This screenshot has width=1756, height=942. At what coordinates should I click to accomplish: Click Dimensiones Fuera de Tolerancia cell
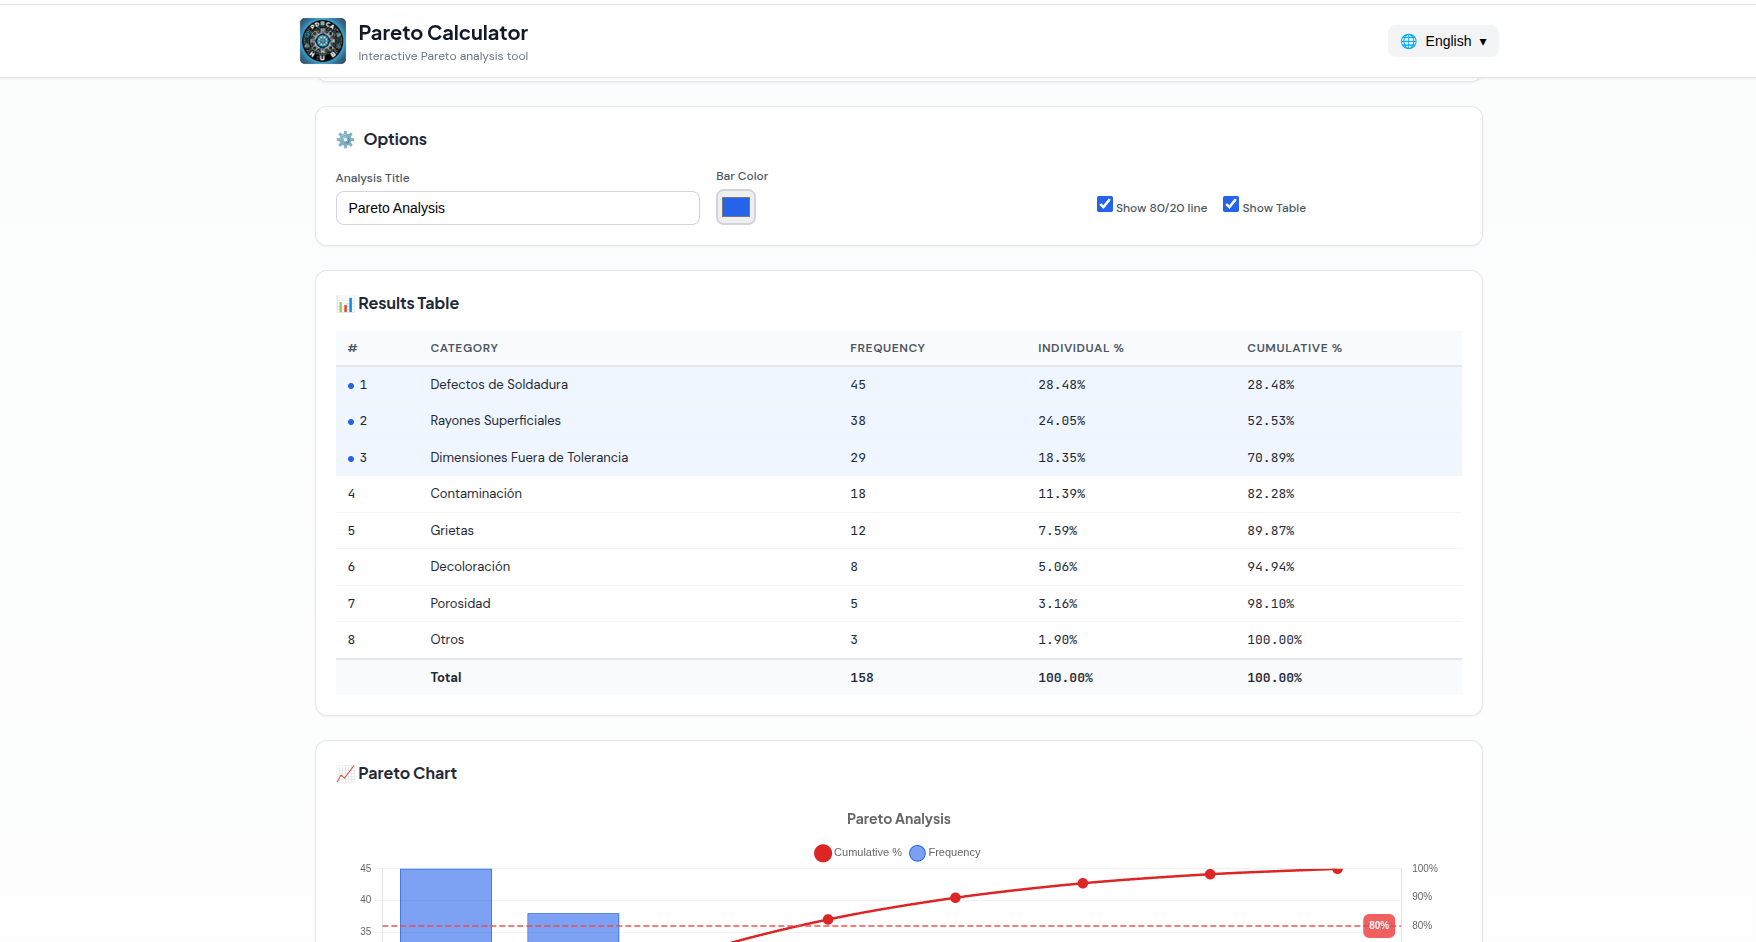tap(529, 458)
